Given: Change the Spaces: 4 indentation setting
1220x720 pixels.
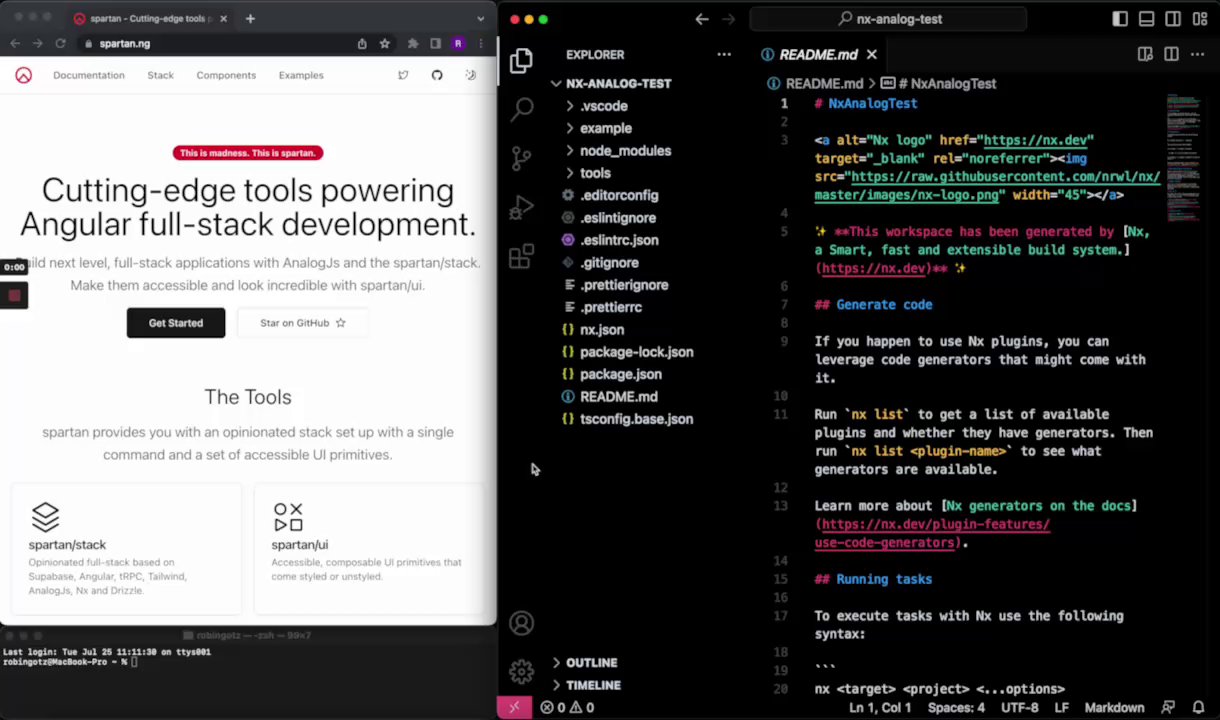Looking at the screenshot, I should (956, 707).
